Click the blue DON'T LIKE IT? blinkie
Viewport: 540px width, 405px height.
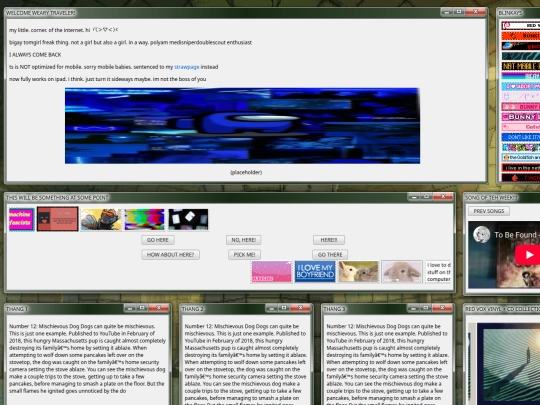521,137
